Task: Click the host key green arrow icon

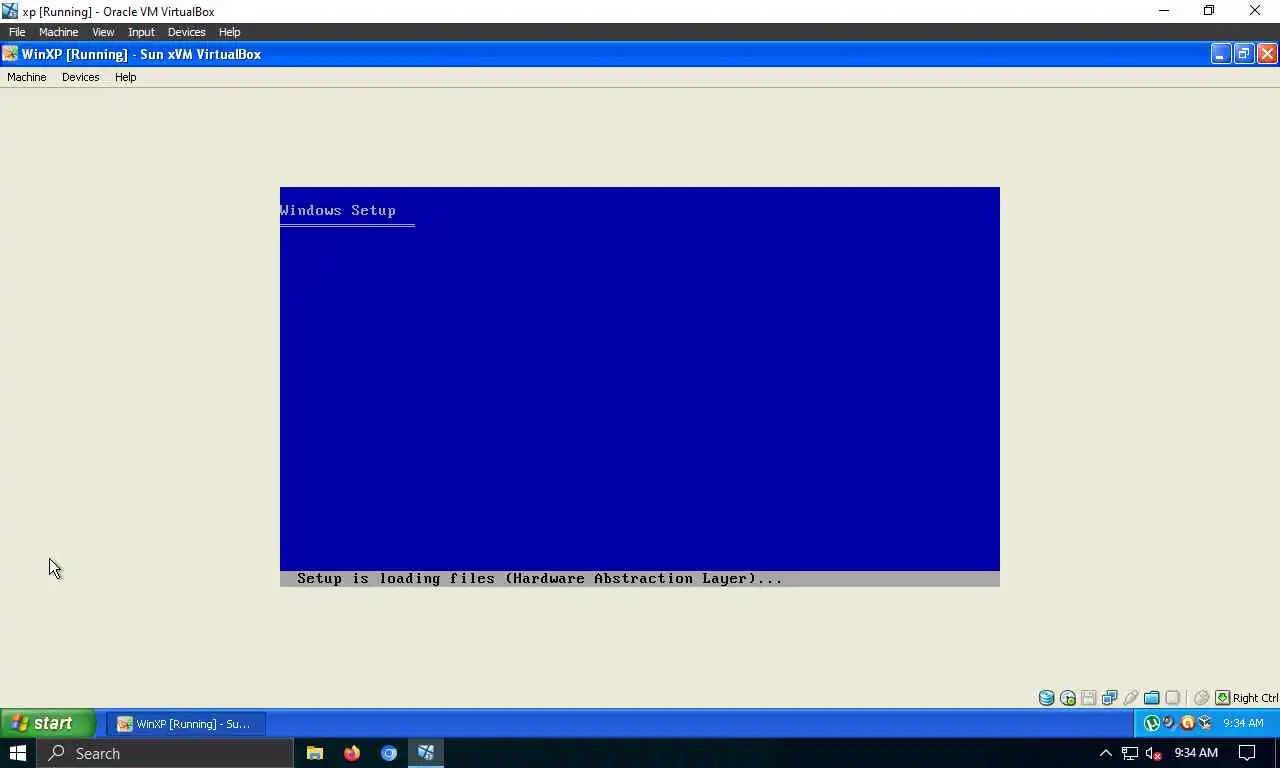Action: [x=1223, y=698]
